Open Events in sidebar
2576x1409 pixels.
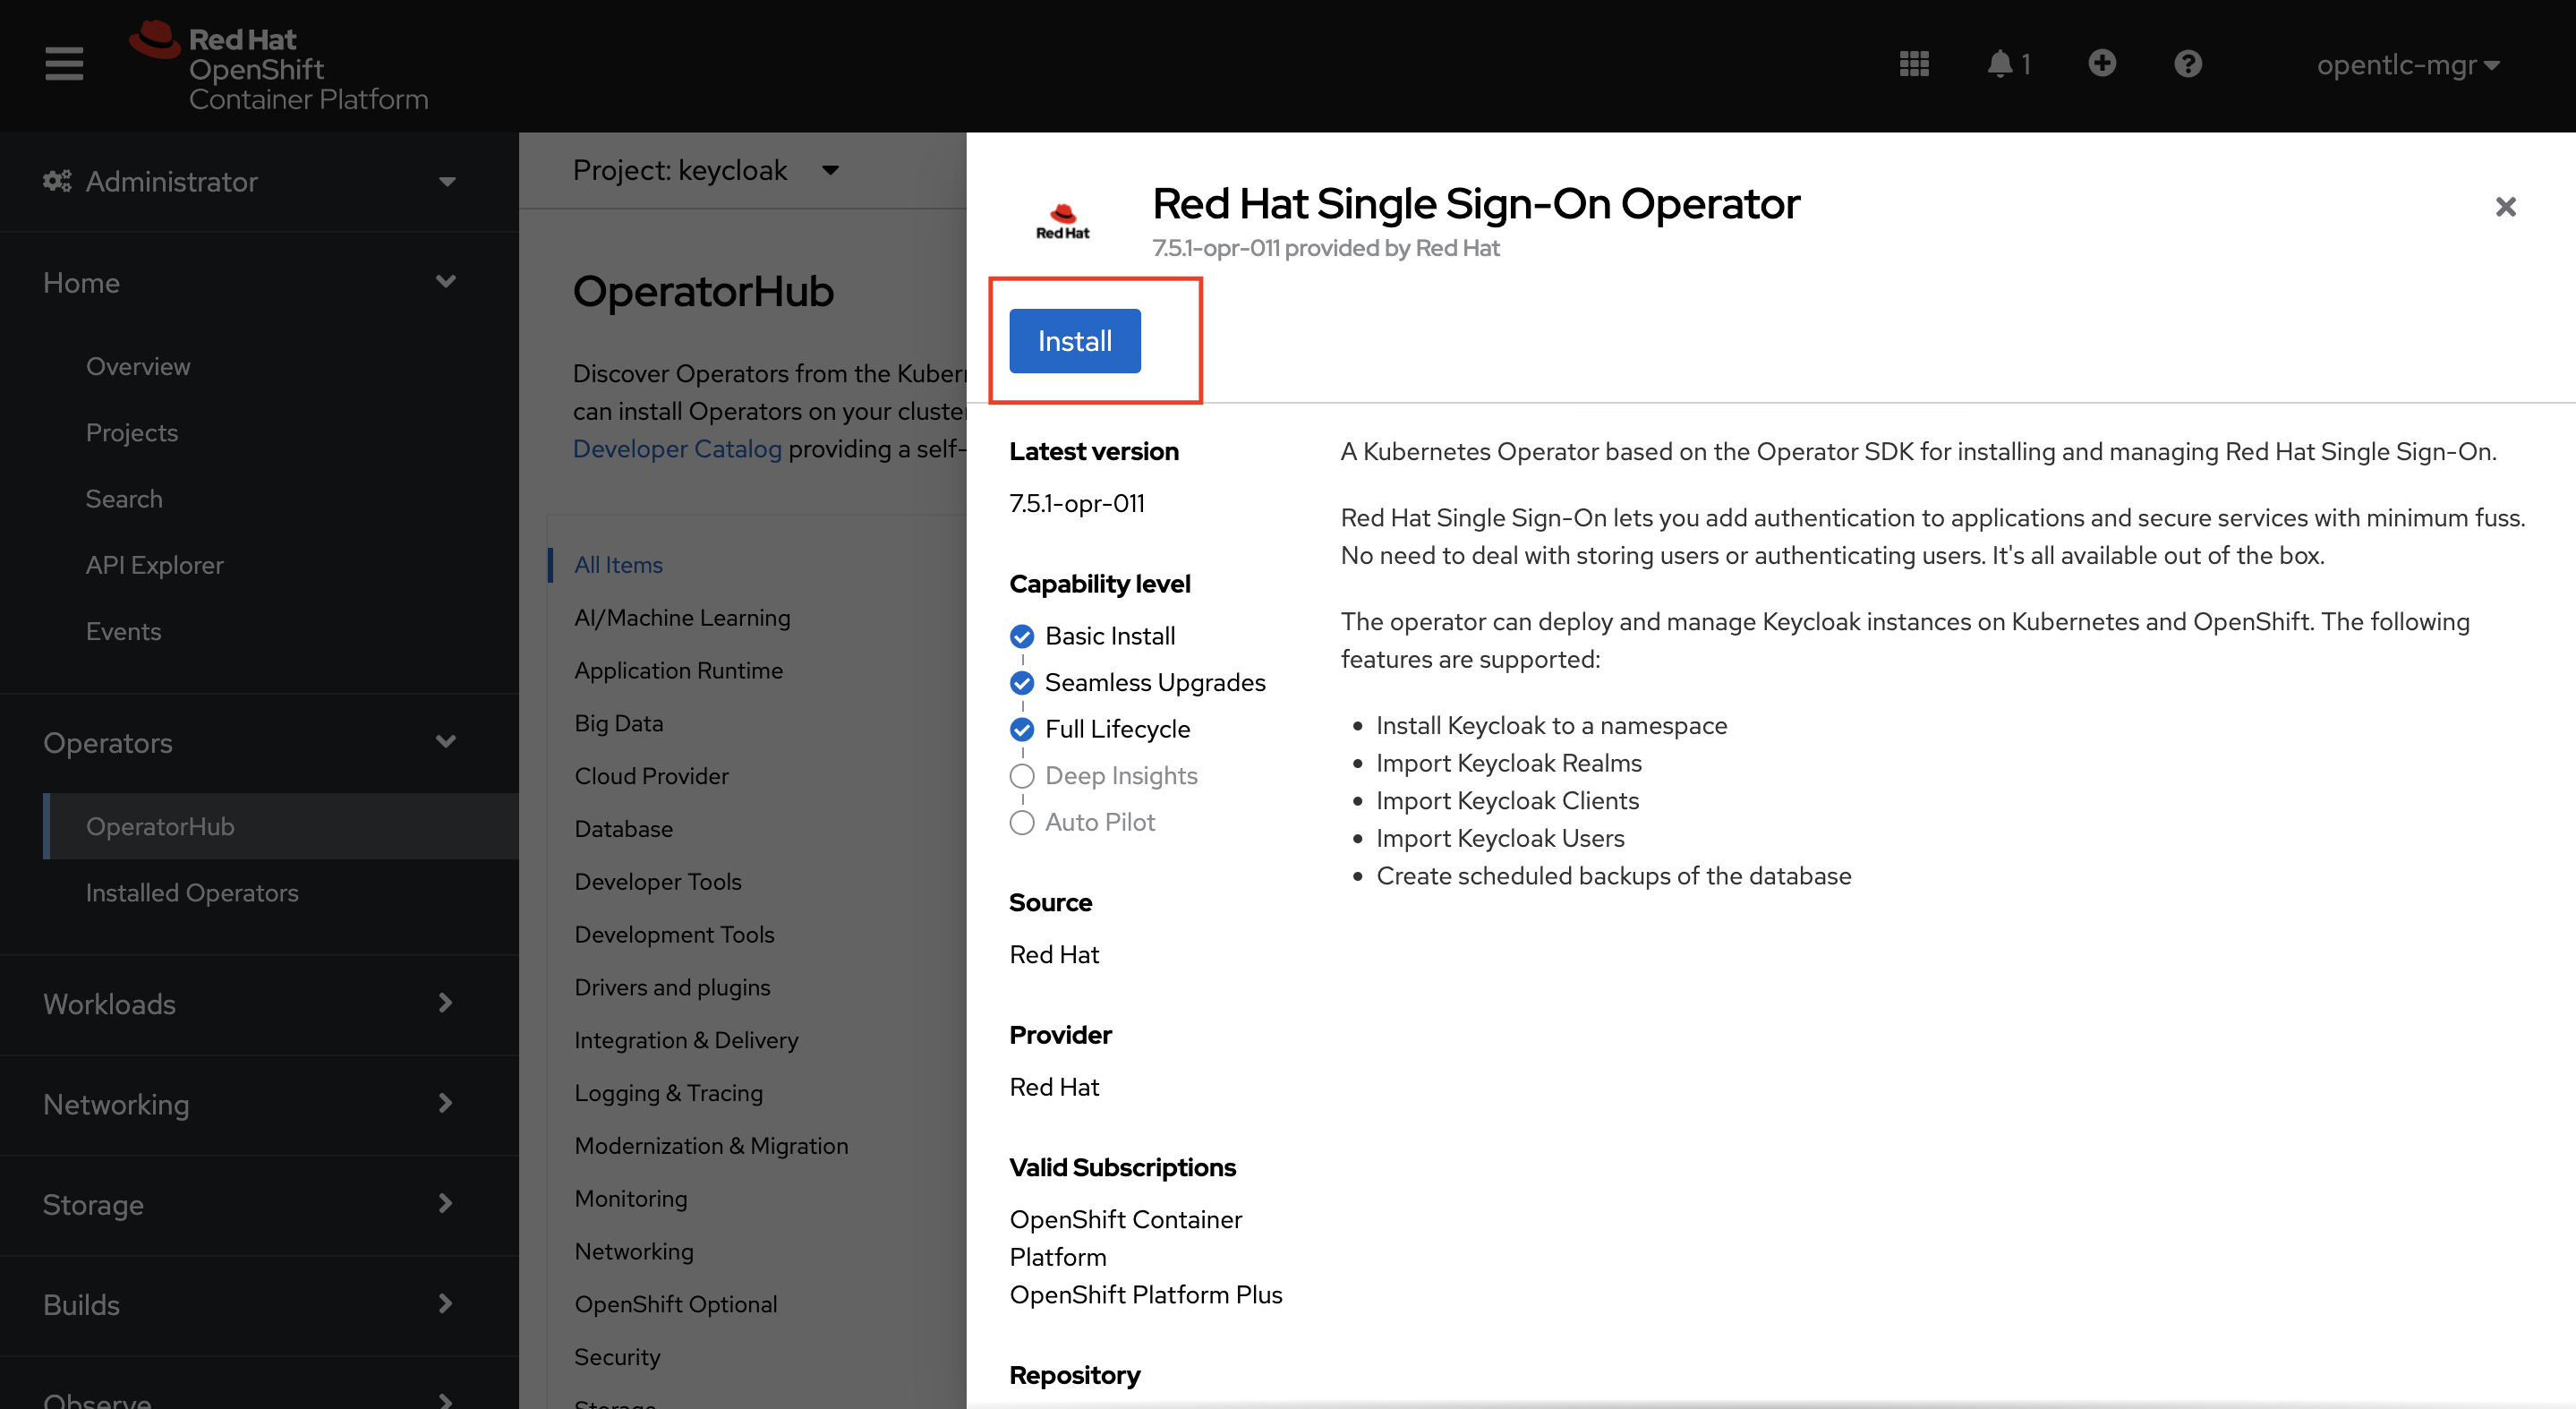(123, 631)
